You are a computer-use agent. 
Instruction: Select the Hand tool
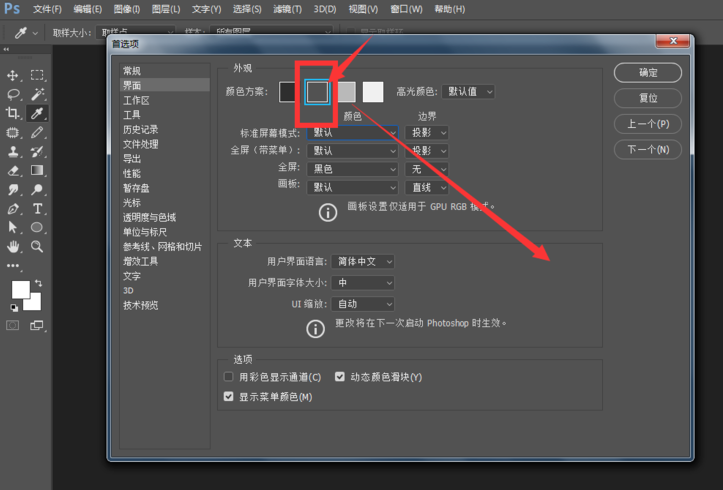13,247
